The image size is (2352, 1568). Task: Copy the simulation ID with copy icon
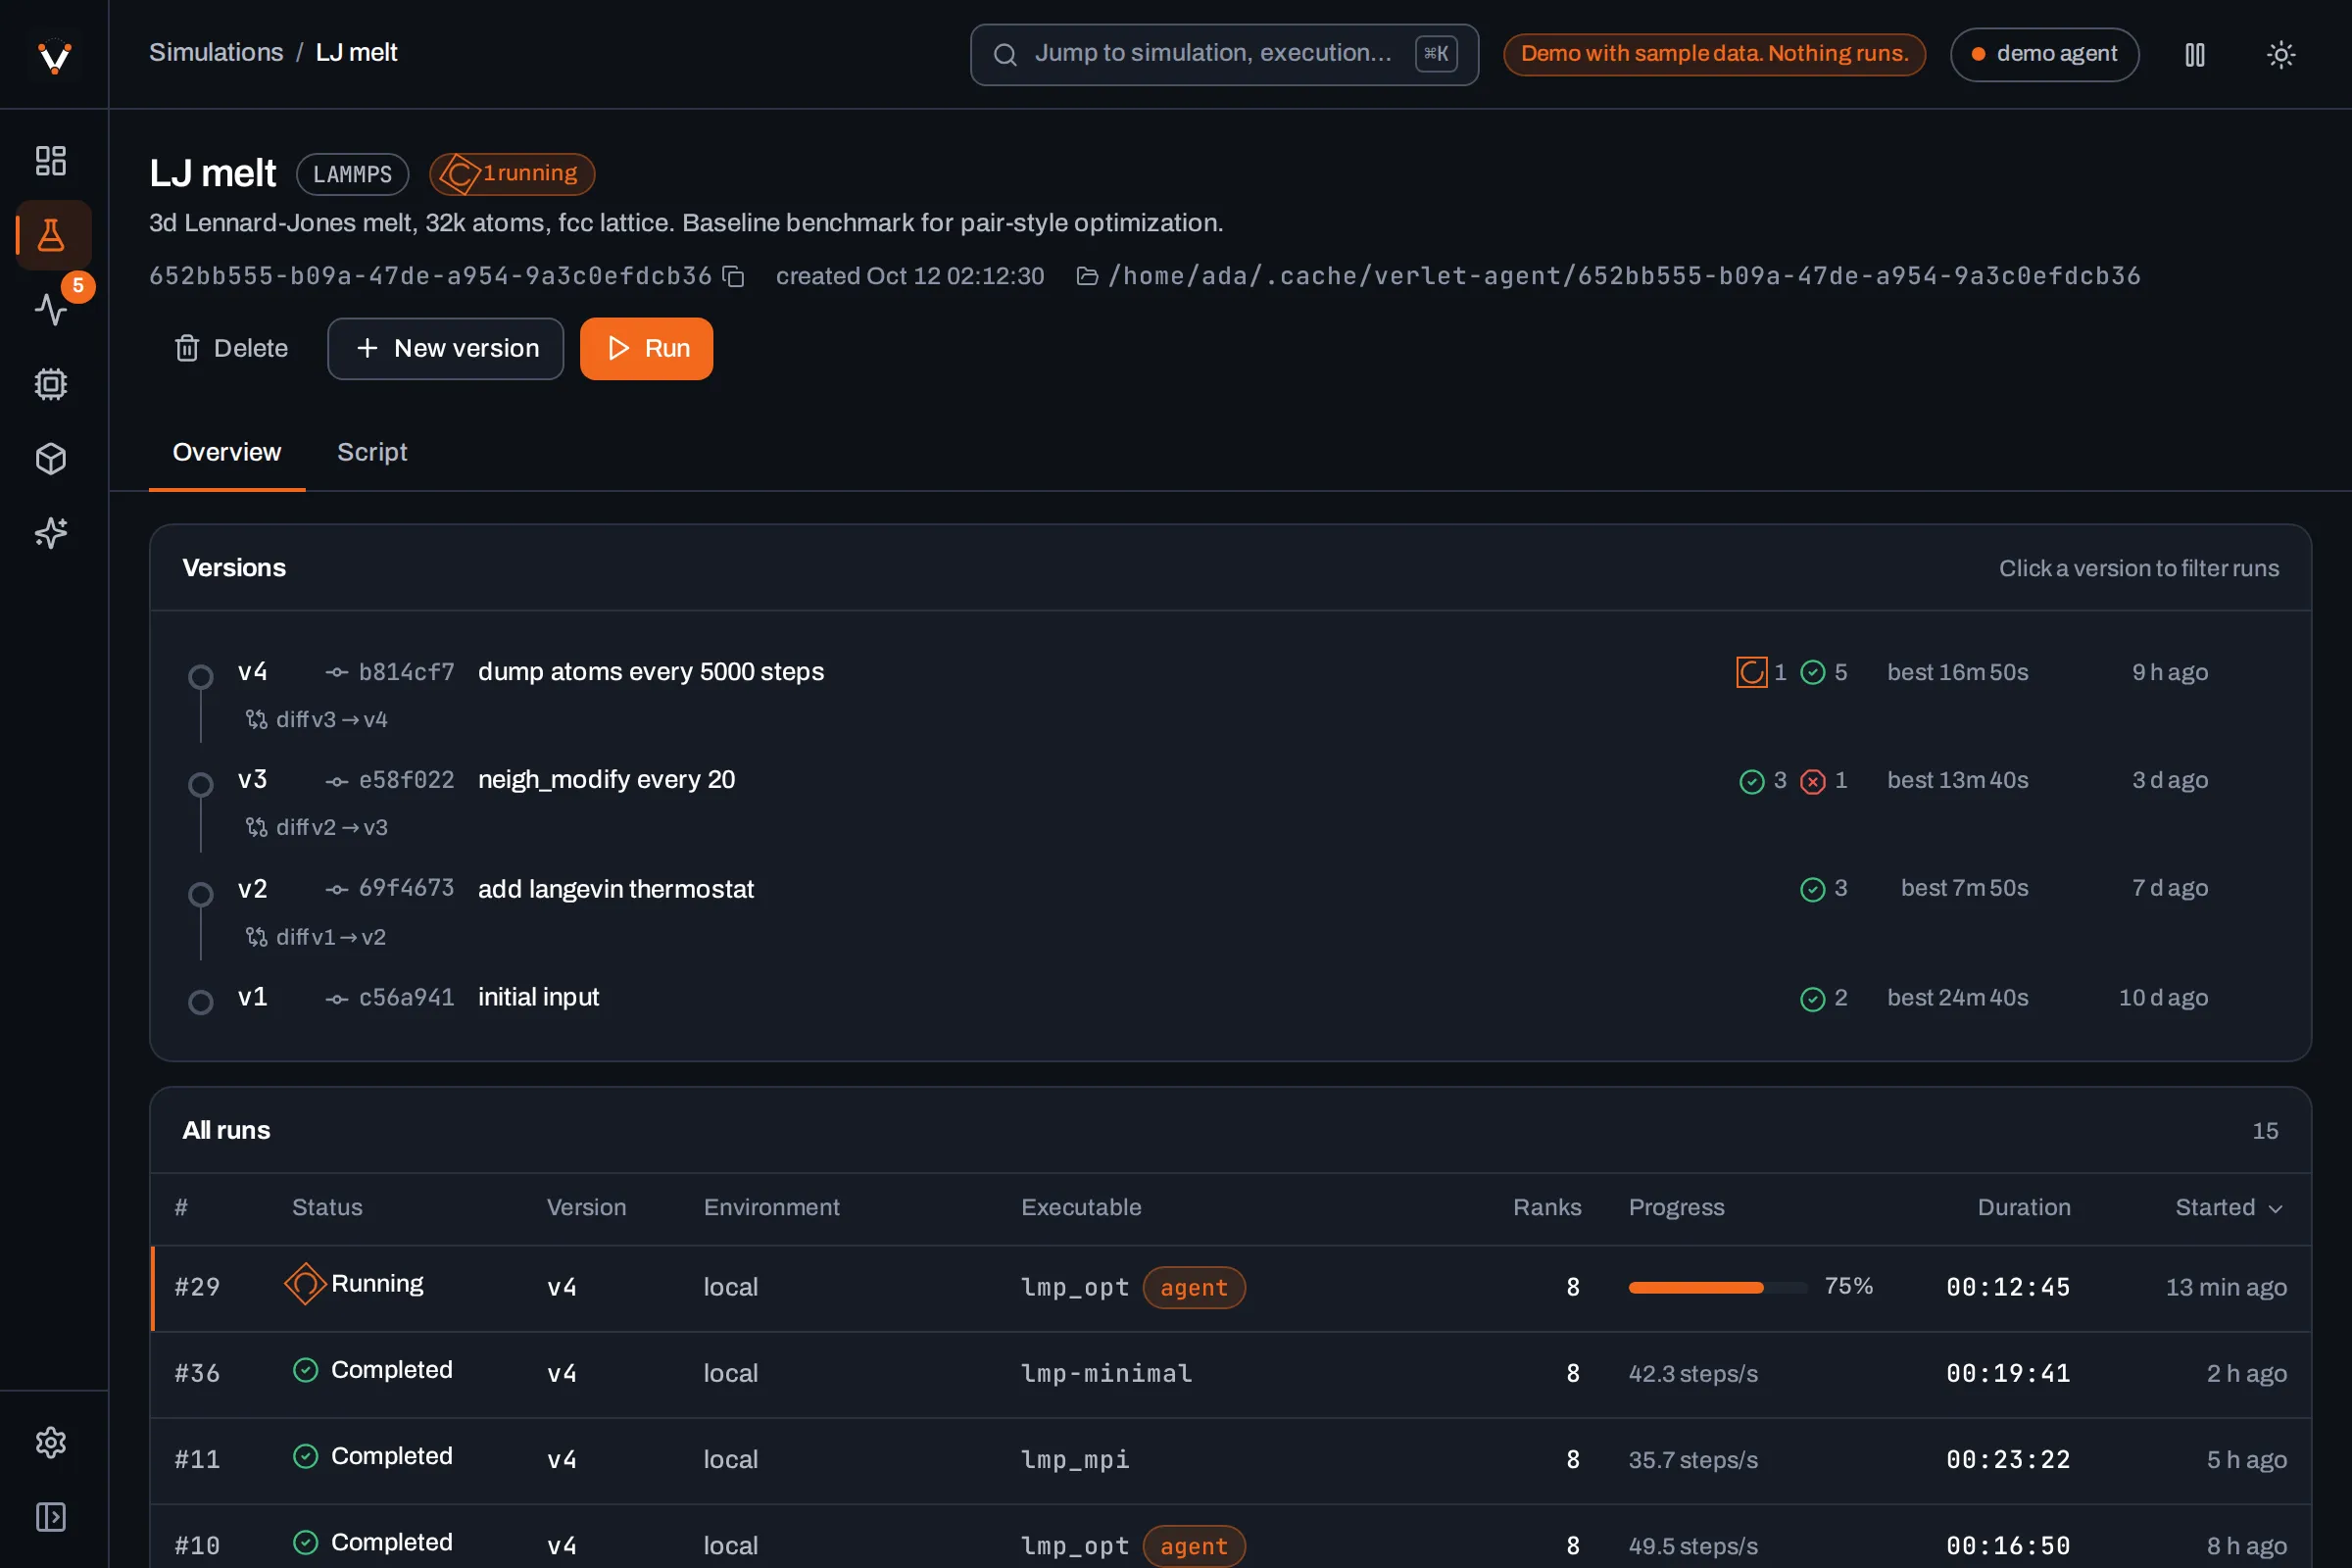tap(733, 276)
